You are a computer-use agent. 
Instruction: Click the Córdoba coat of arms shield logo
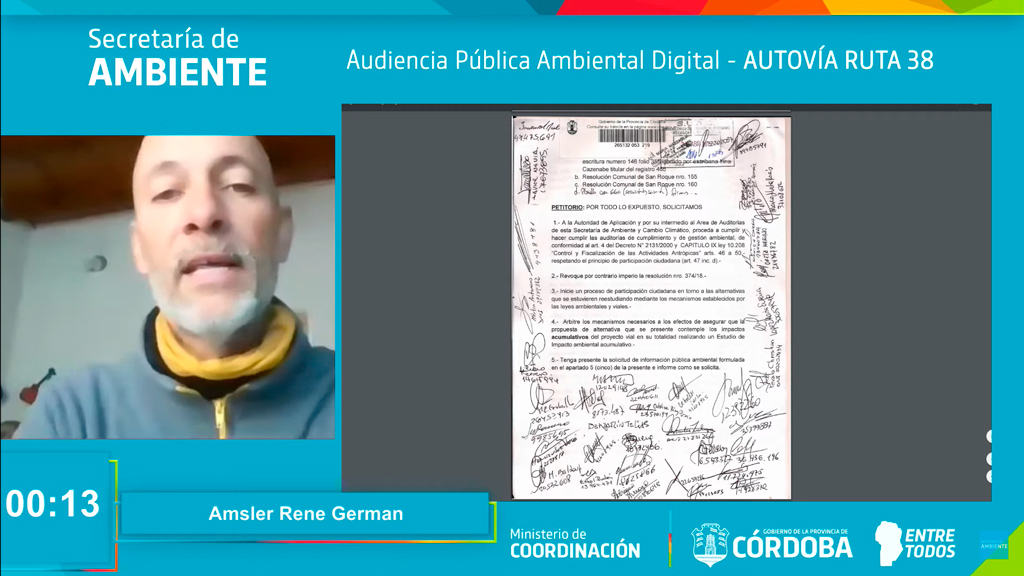(x=710, y=544)
